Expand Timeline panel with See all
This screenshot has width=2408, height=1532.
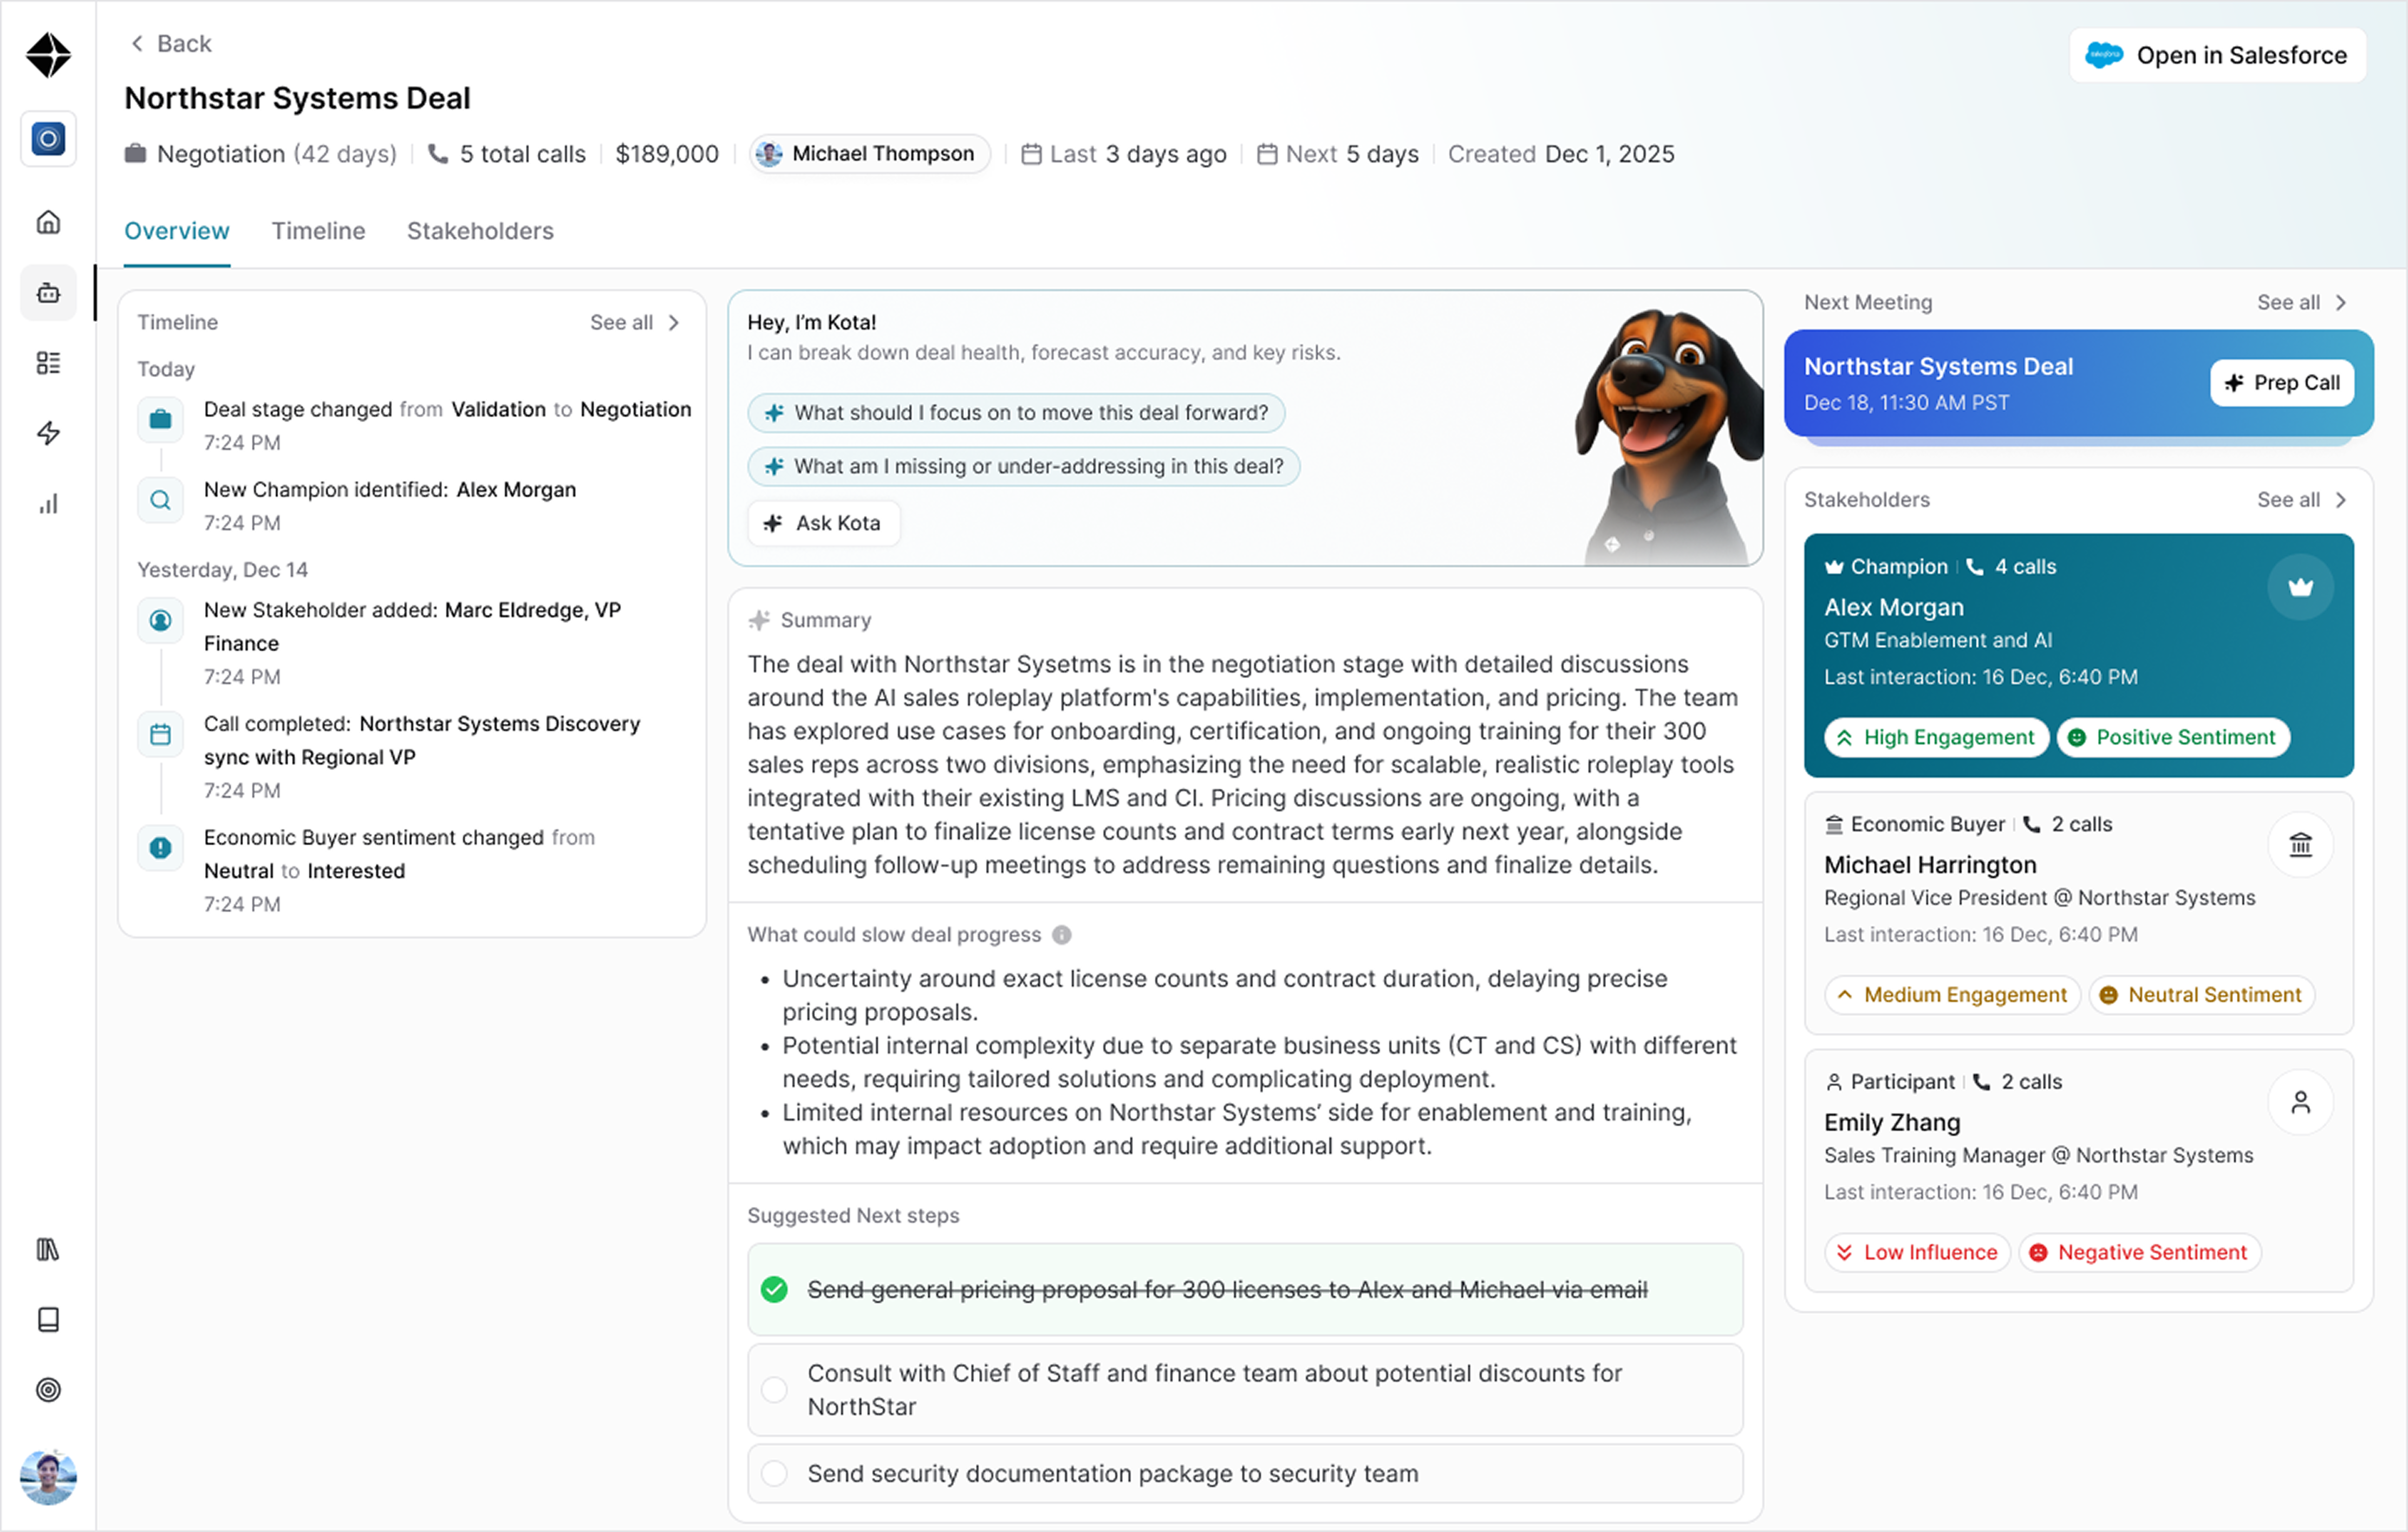click(x=634, y=322)
